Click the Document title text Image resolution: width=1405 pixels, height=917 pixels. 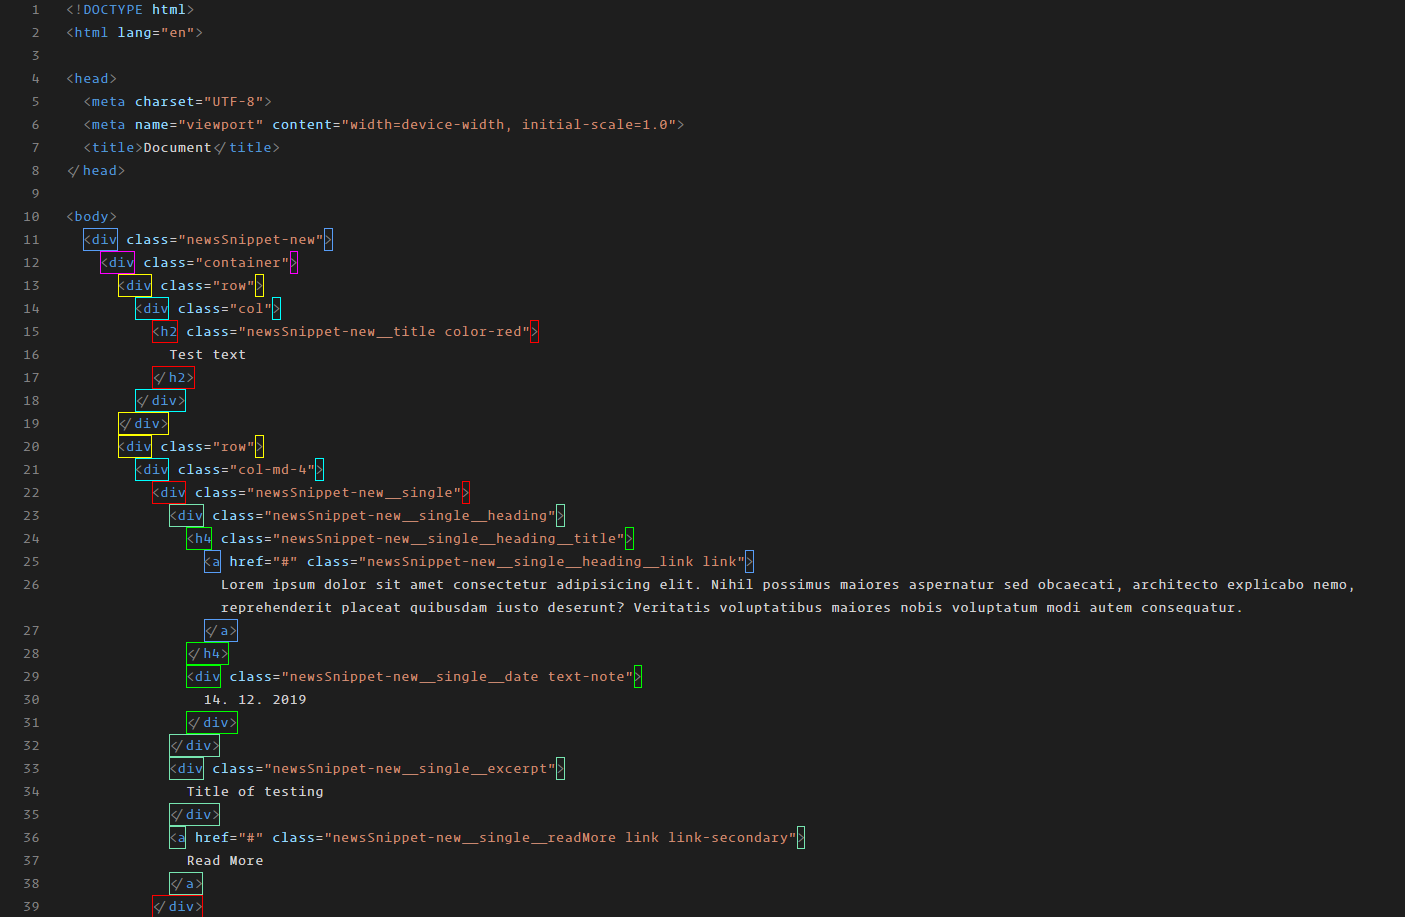click(177, 148)
